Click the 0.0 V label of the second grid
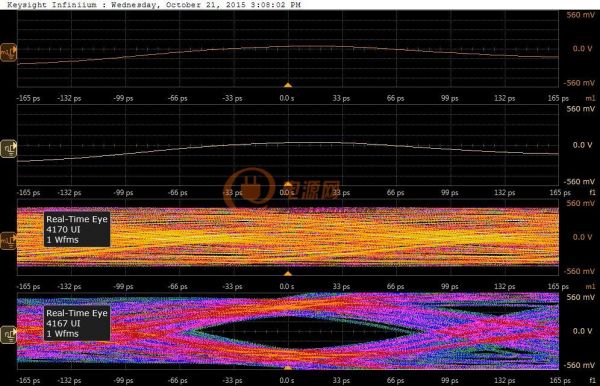 click(582, 145)
